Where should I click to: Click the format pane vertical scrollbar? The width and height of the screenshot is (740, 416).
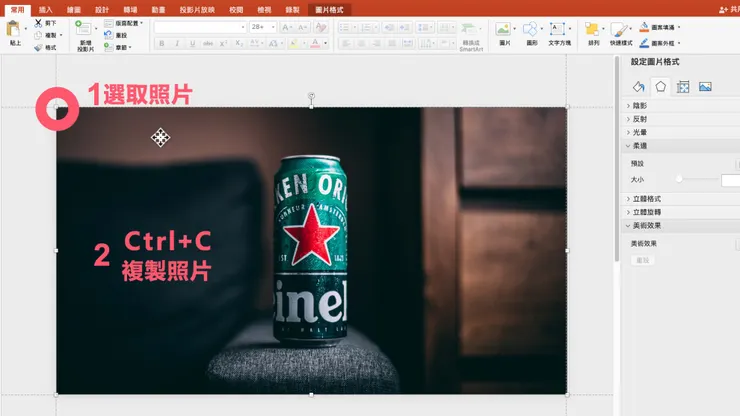pyautogui.click(x=616, y=158)
